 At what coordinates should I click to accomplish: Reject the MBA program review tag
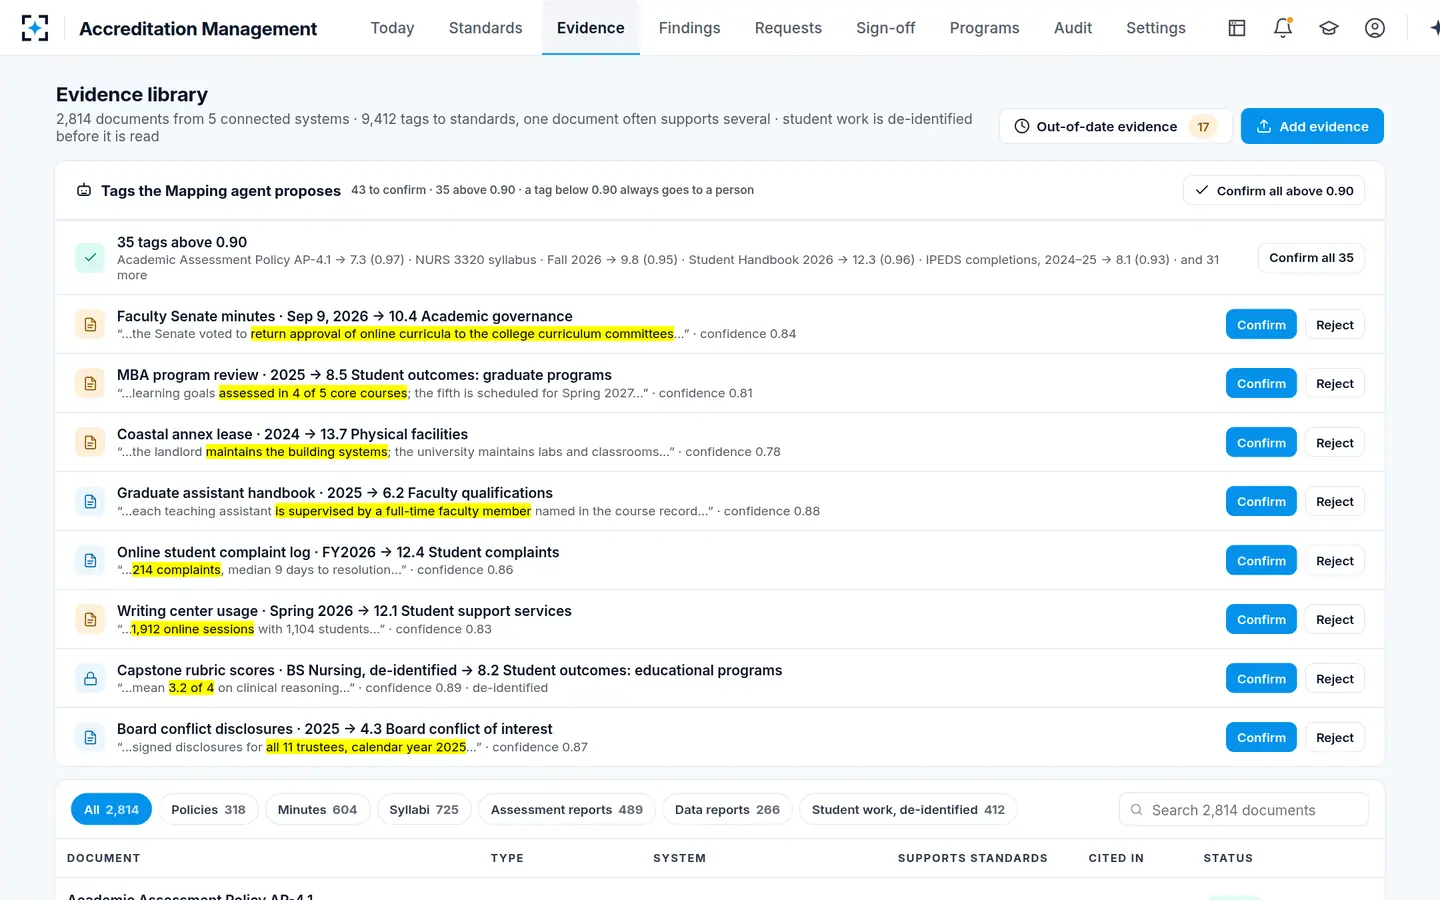pyautogui.click(x=1335, y=384)
